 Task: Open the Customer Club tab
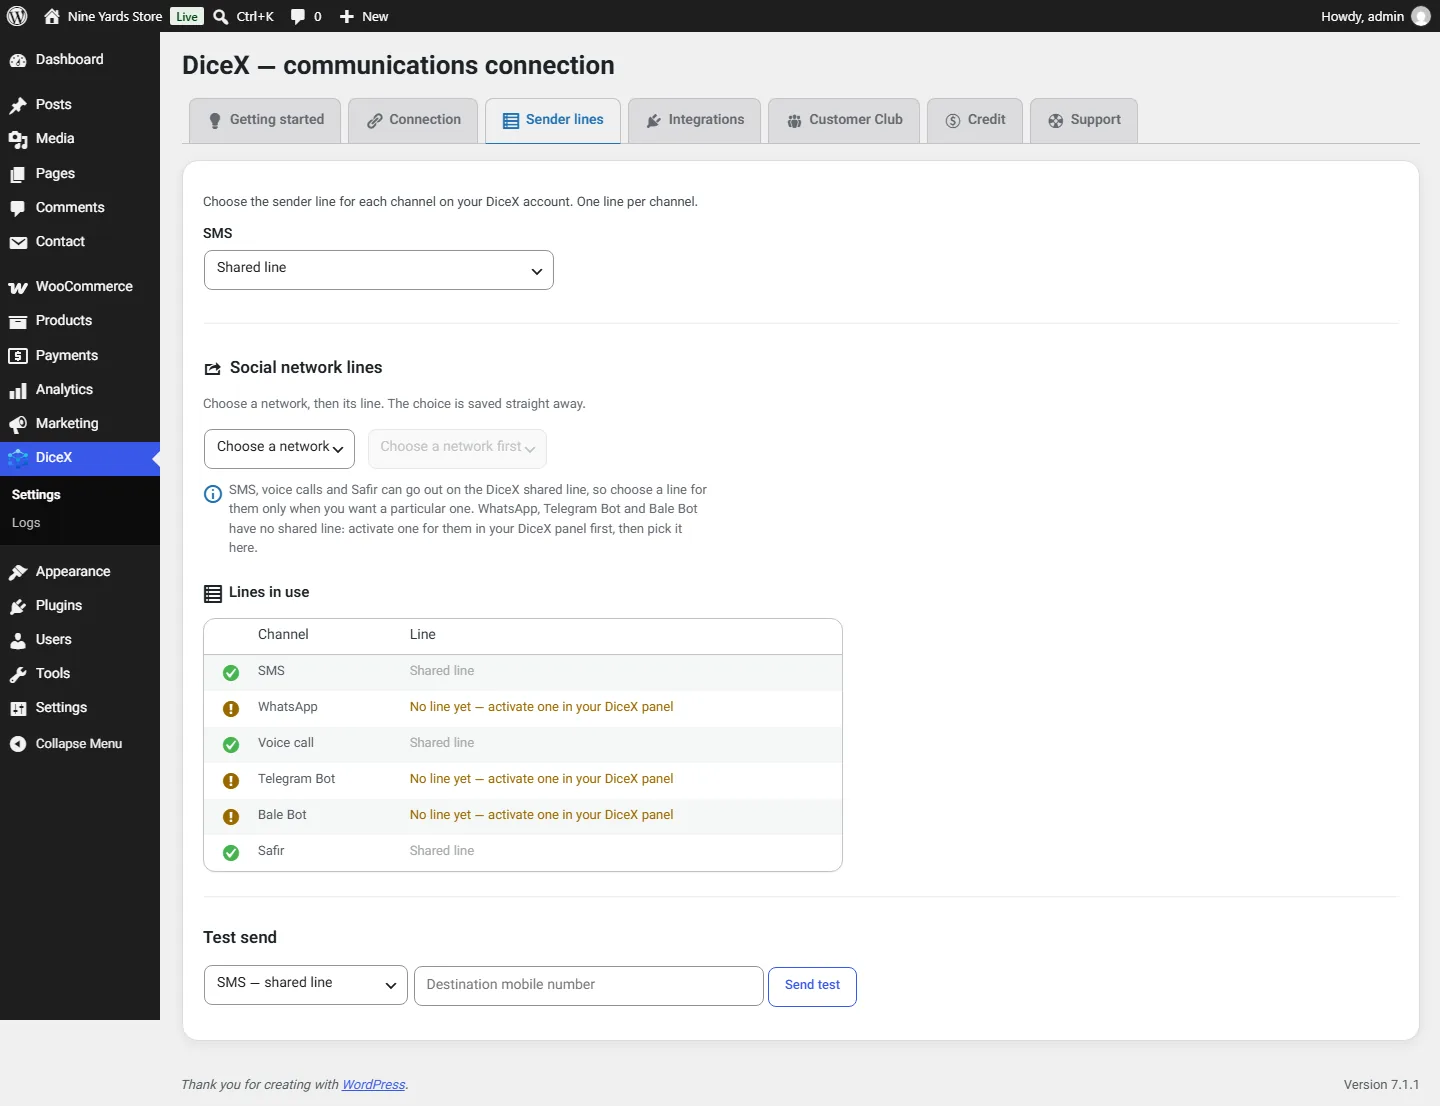coord(844,120)
